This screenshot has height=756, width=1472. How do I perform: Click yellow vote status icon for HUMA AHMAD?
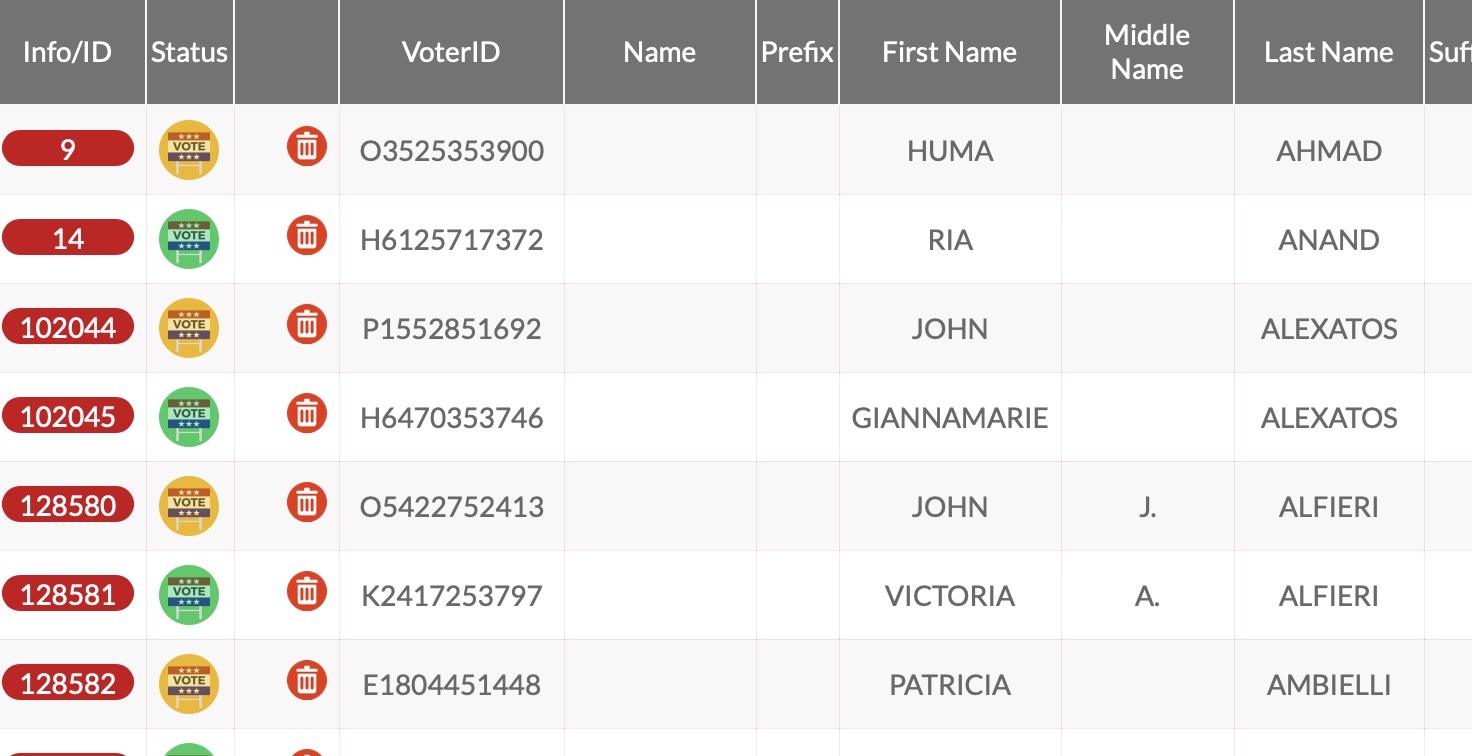tap(189, 150)
